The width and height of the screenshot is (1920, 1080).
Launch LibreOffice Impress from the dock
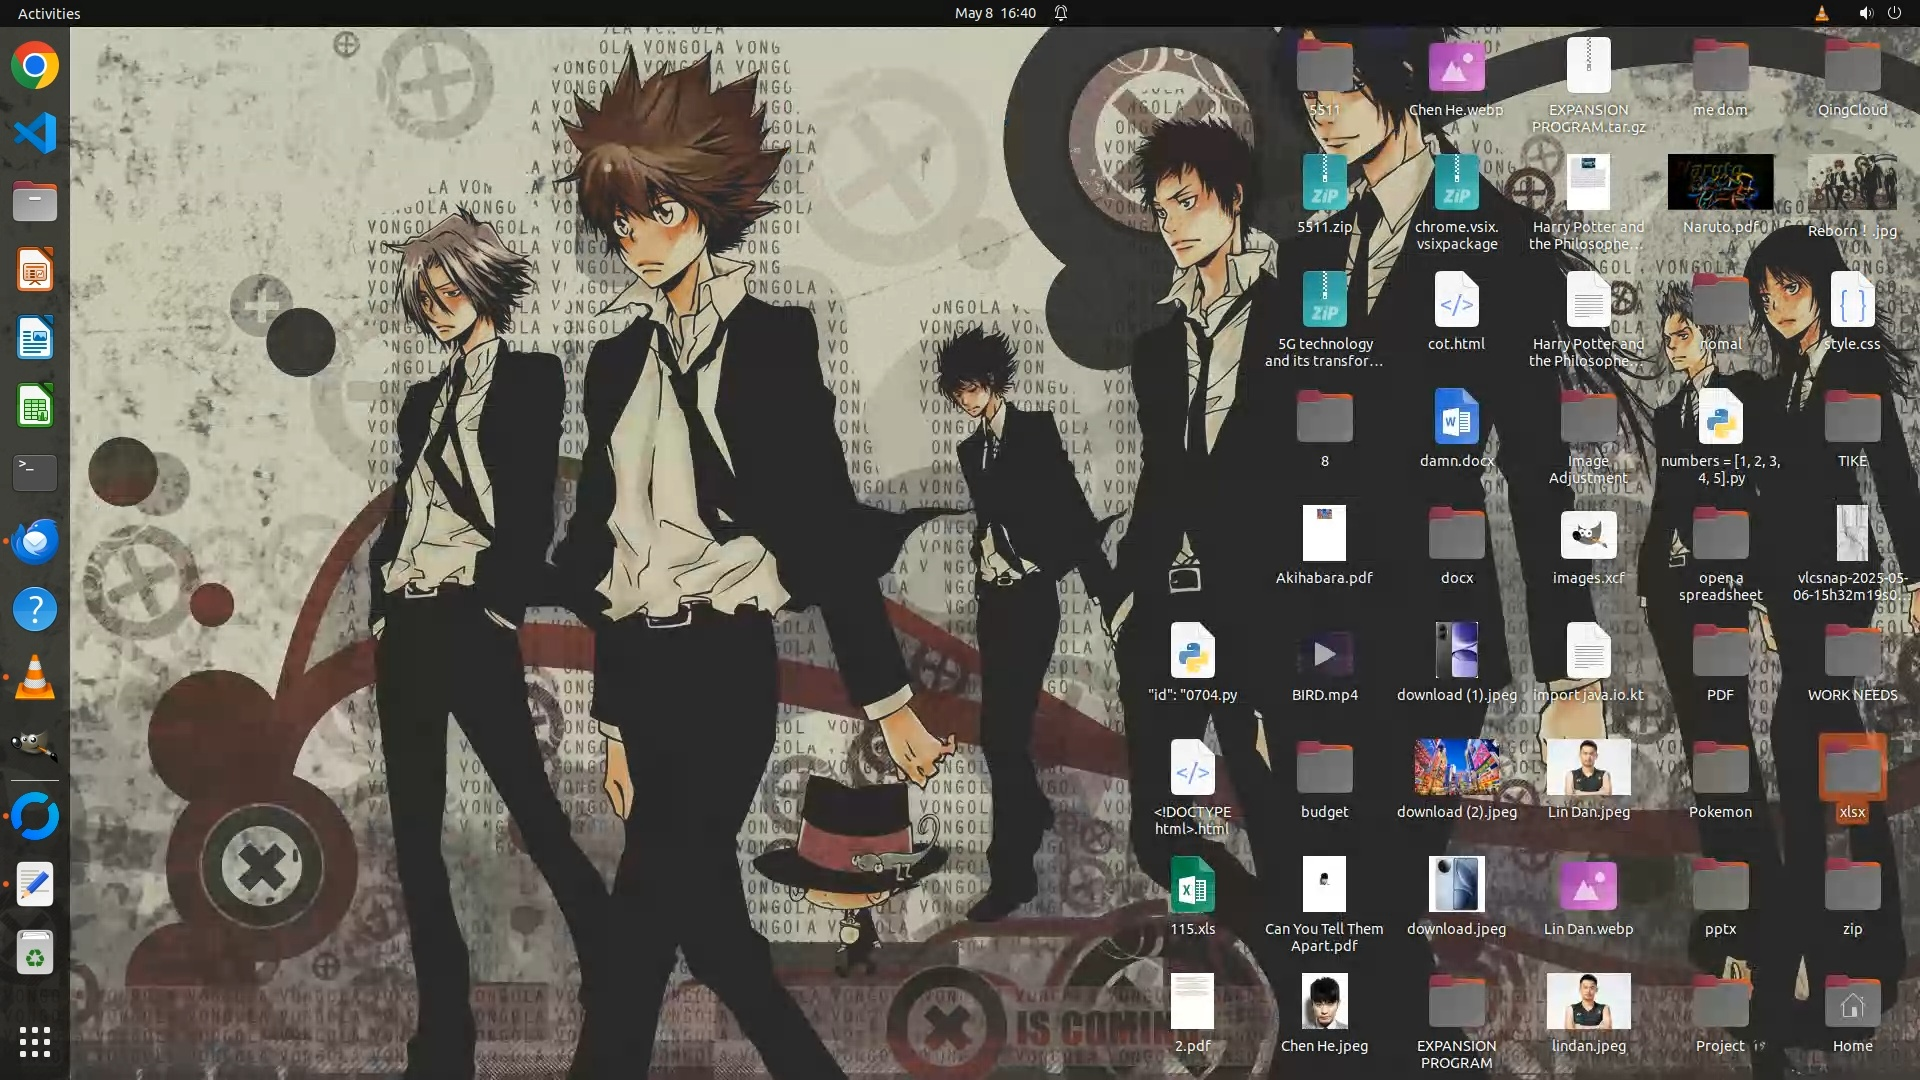(35, 270)
